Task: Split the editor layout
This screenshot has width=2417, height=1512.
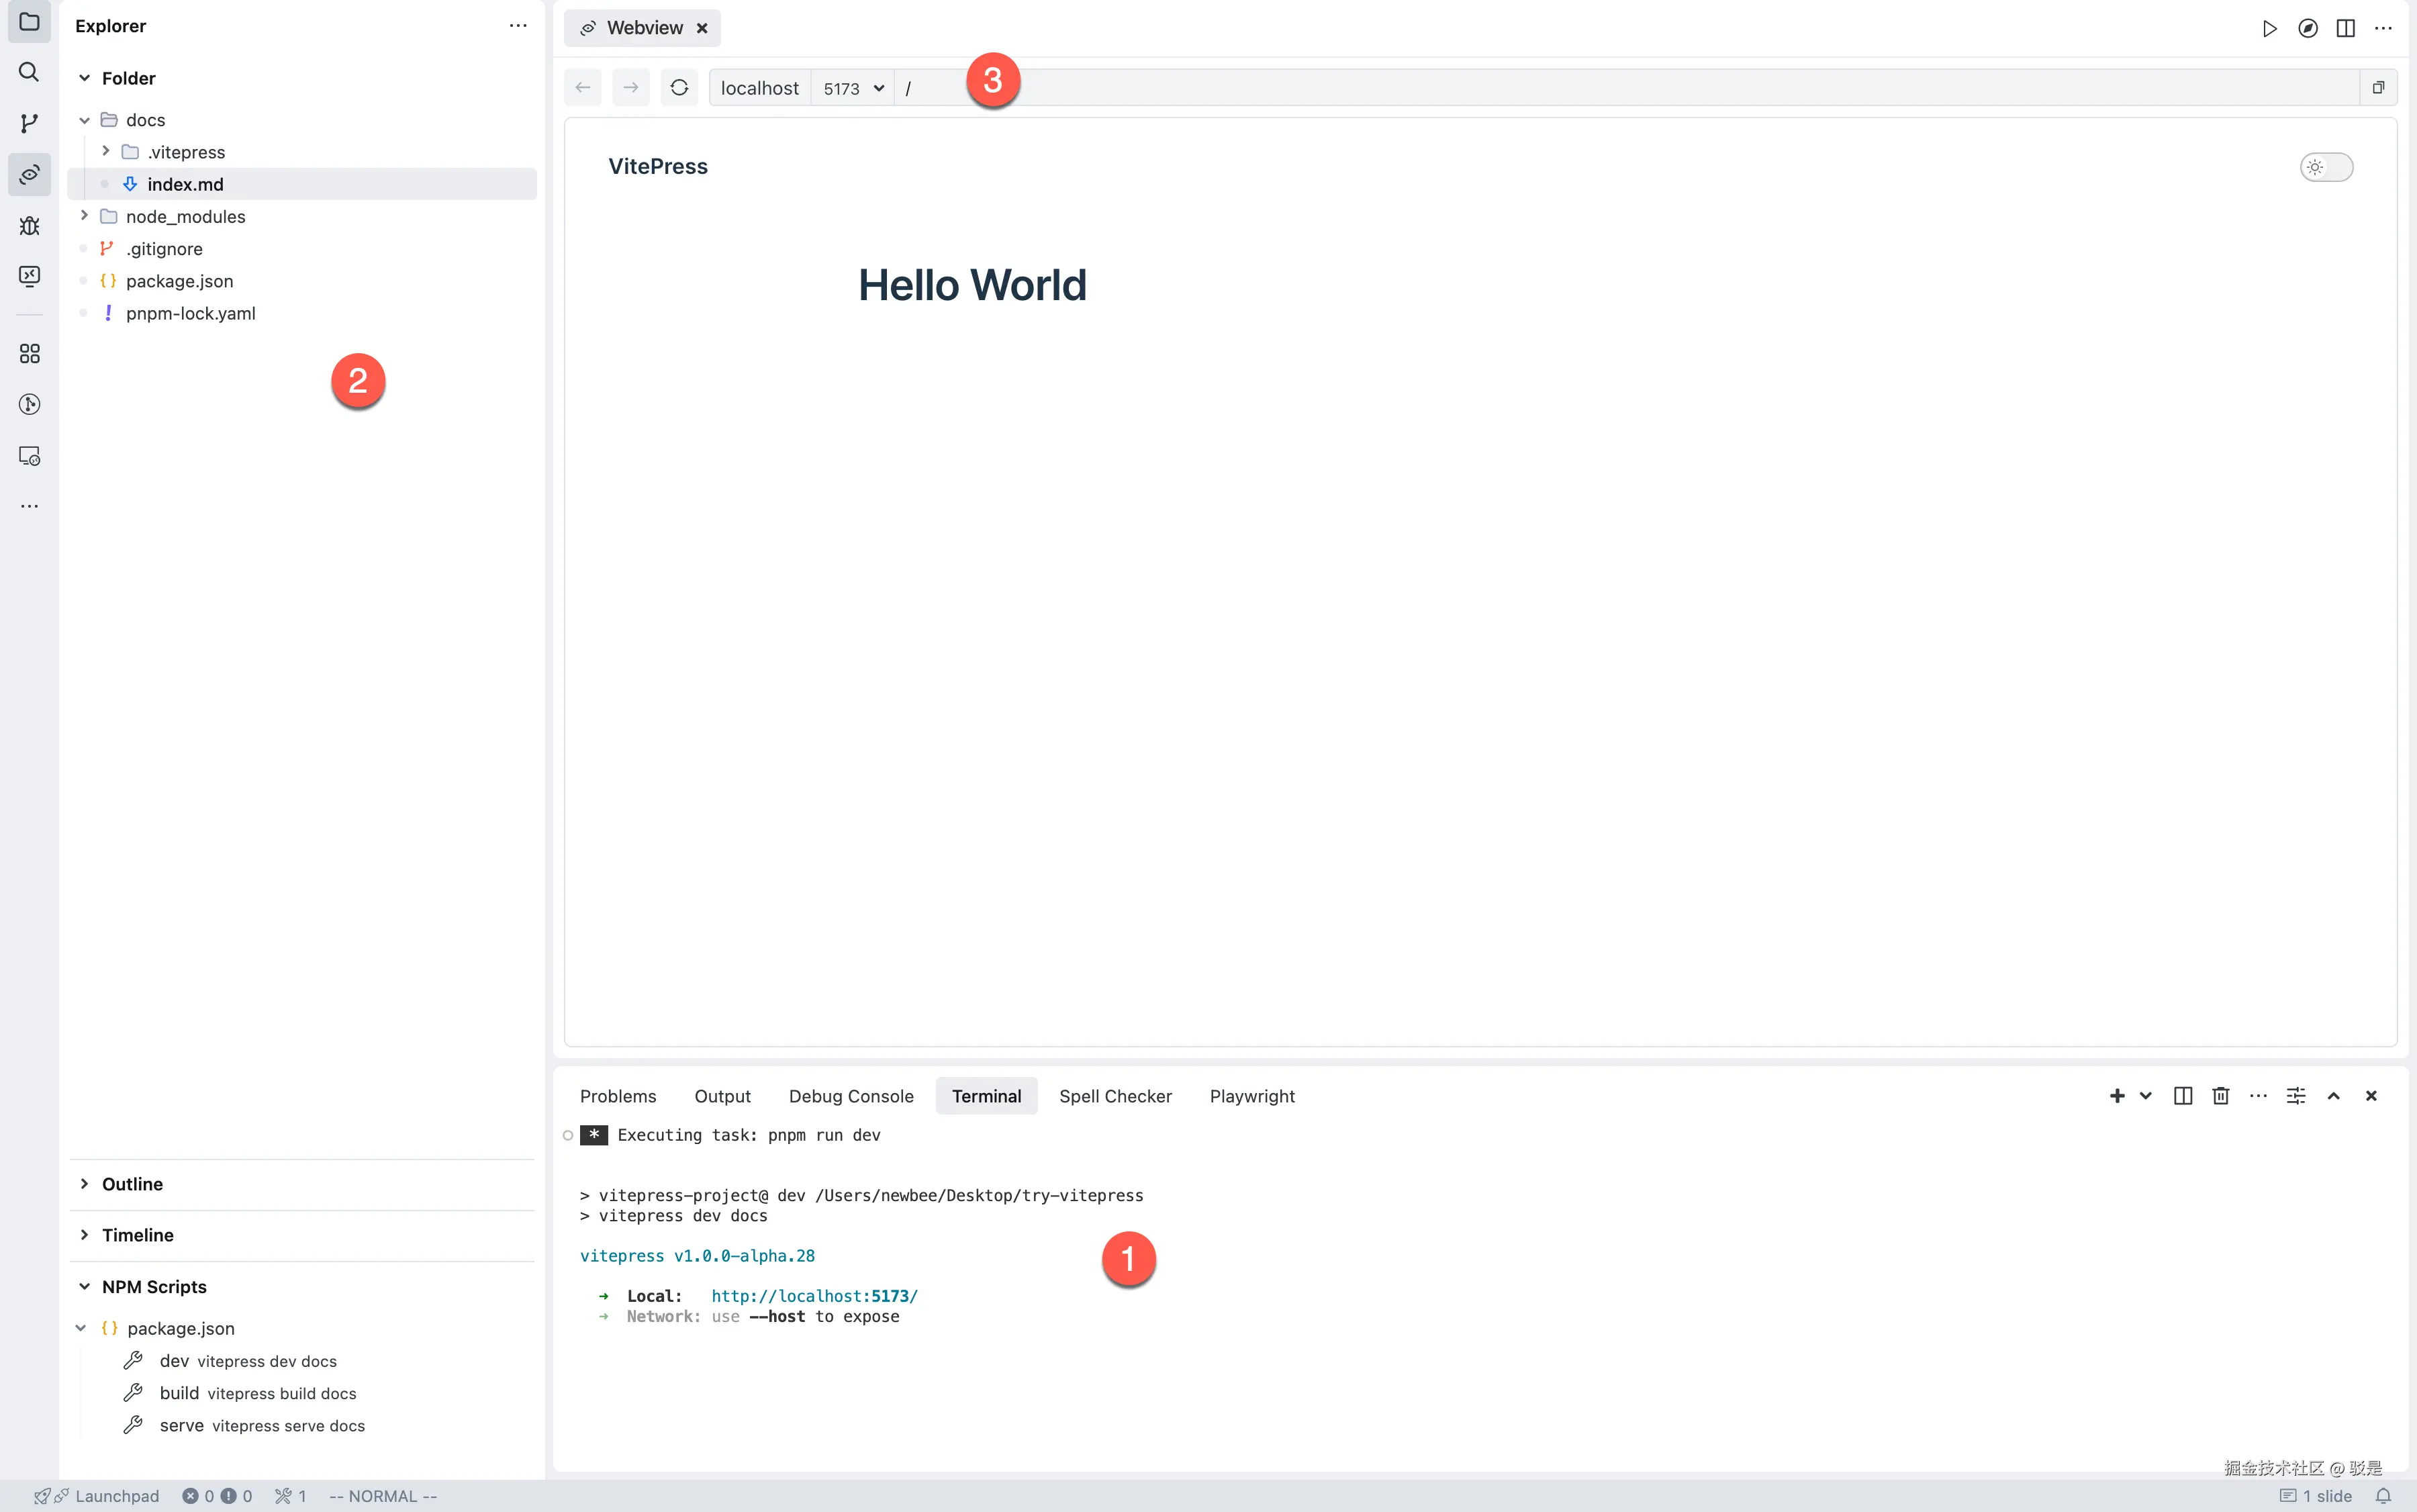Action: (2345, 28)
